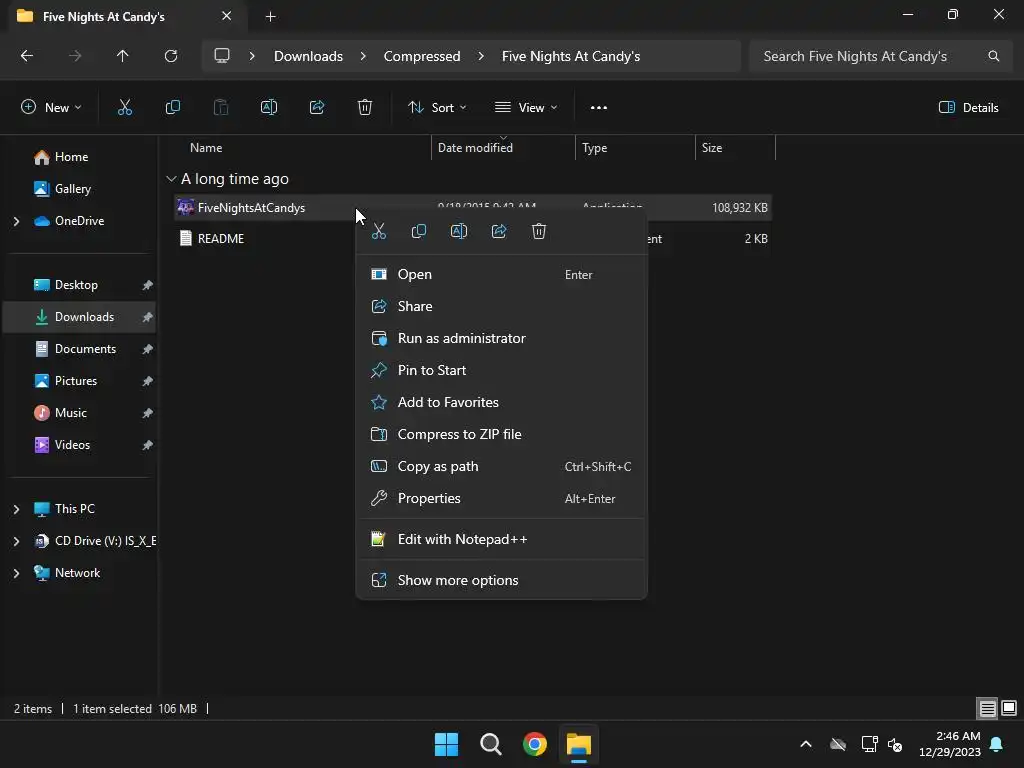Switch to large thumbnails view in the status bar
The image size is (1024, 768).
(x=1009, y=709)
